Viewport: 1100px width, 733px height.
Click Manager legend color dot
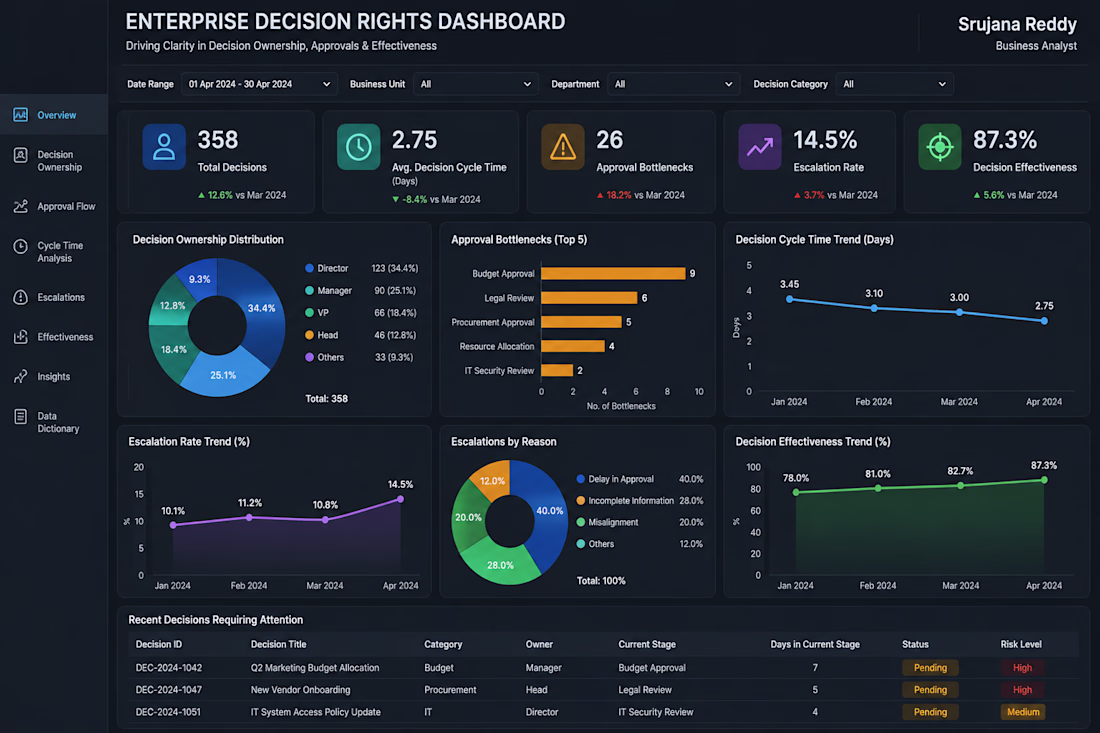click(x=309, y=290)
